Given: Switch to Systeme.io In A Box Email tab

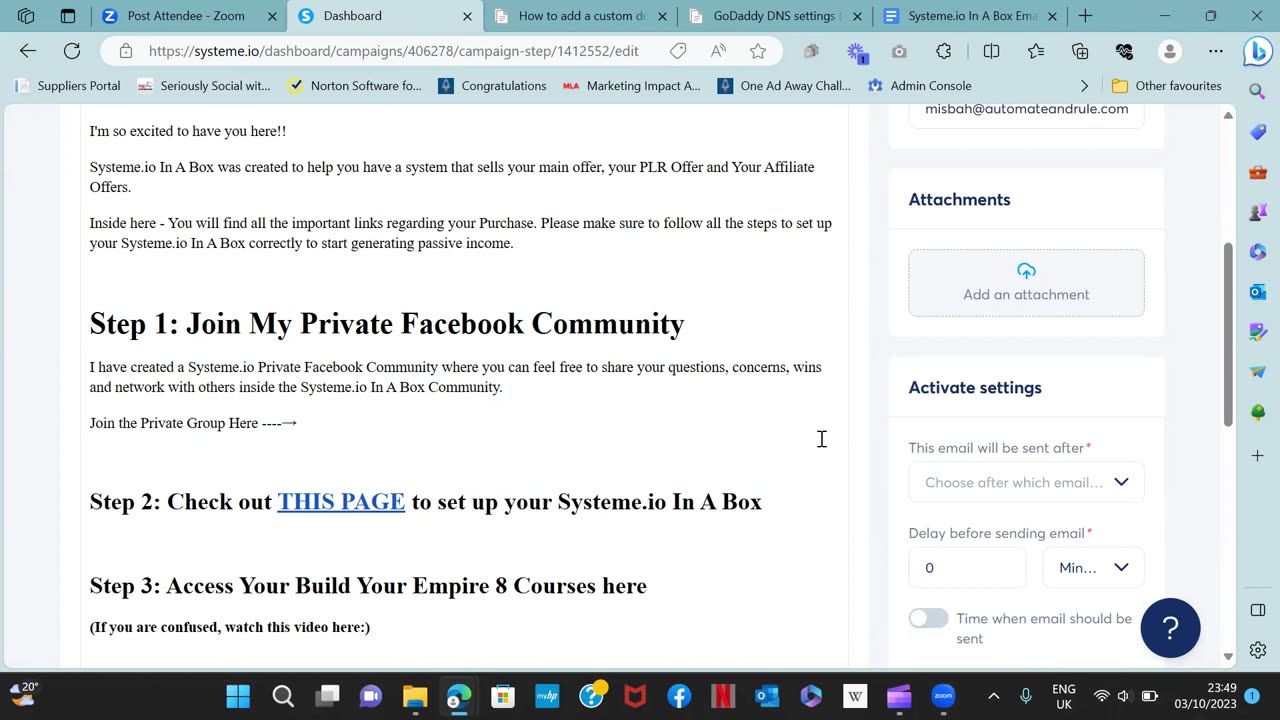Looking at the screenshot, I should [x=972, y=16].
